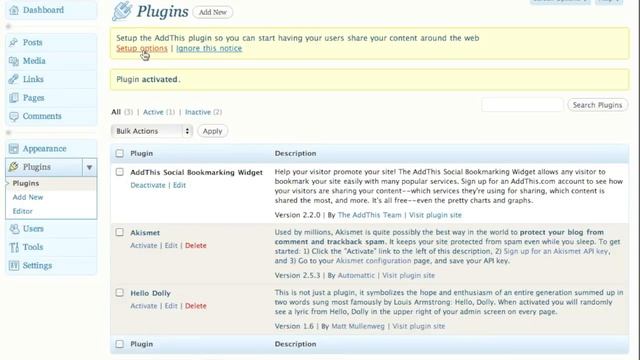Select Add New in Plugins submenu
This screenshot has width=640, height=360.
click(x=28, y=197)
